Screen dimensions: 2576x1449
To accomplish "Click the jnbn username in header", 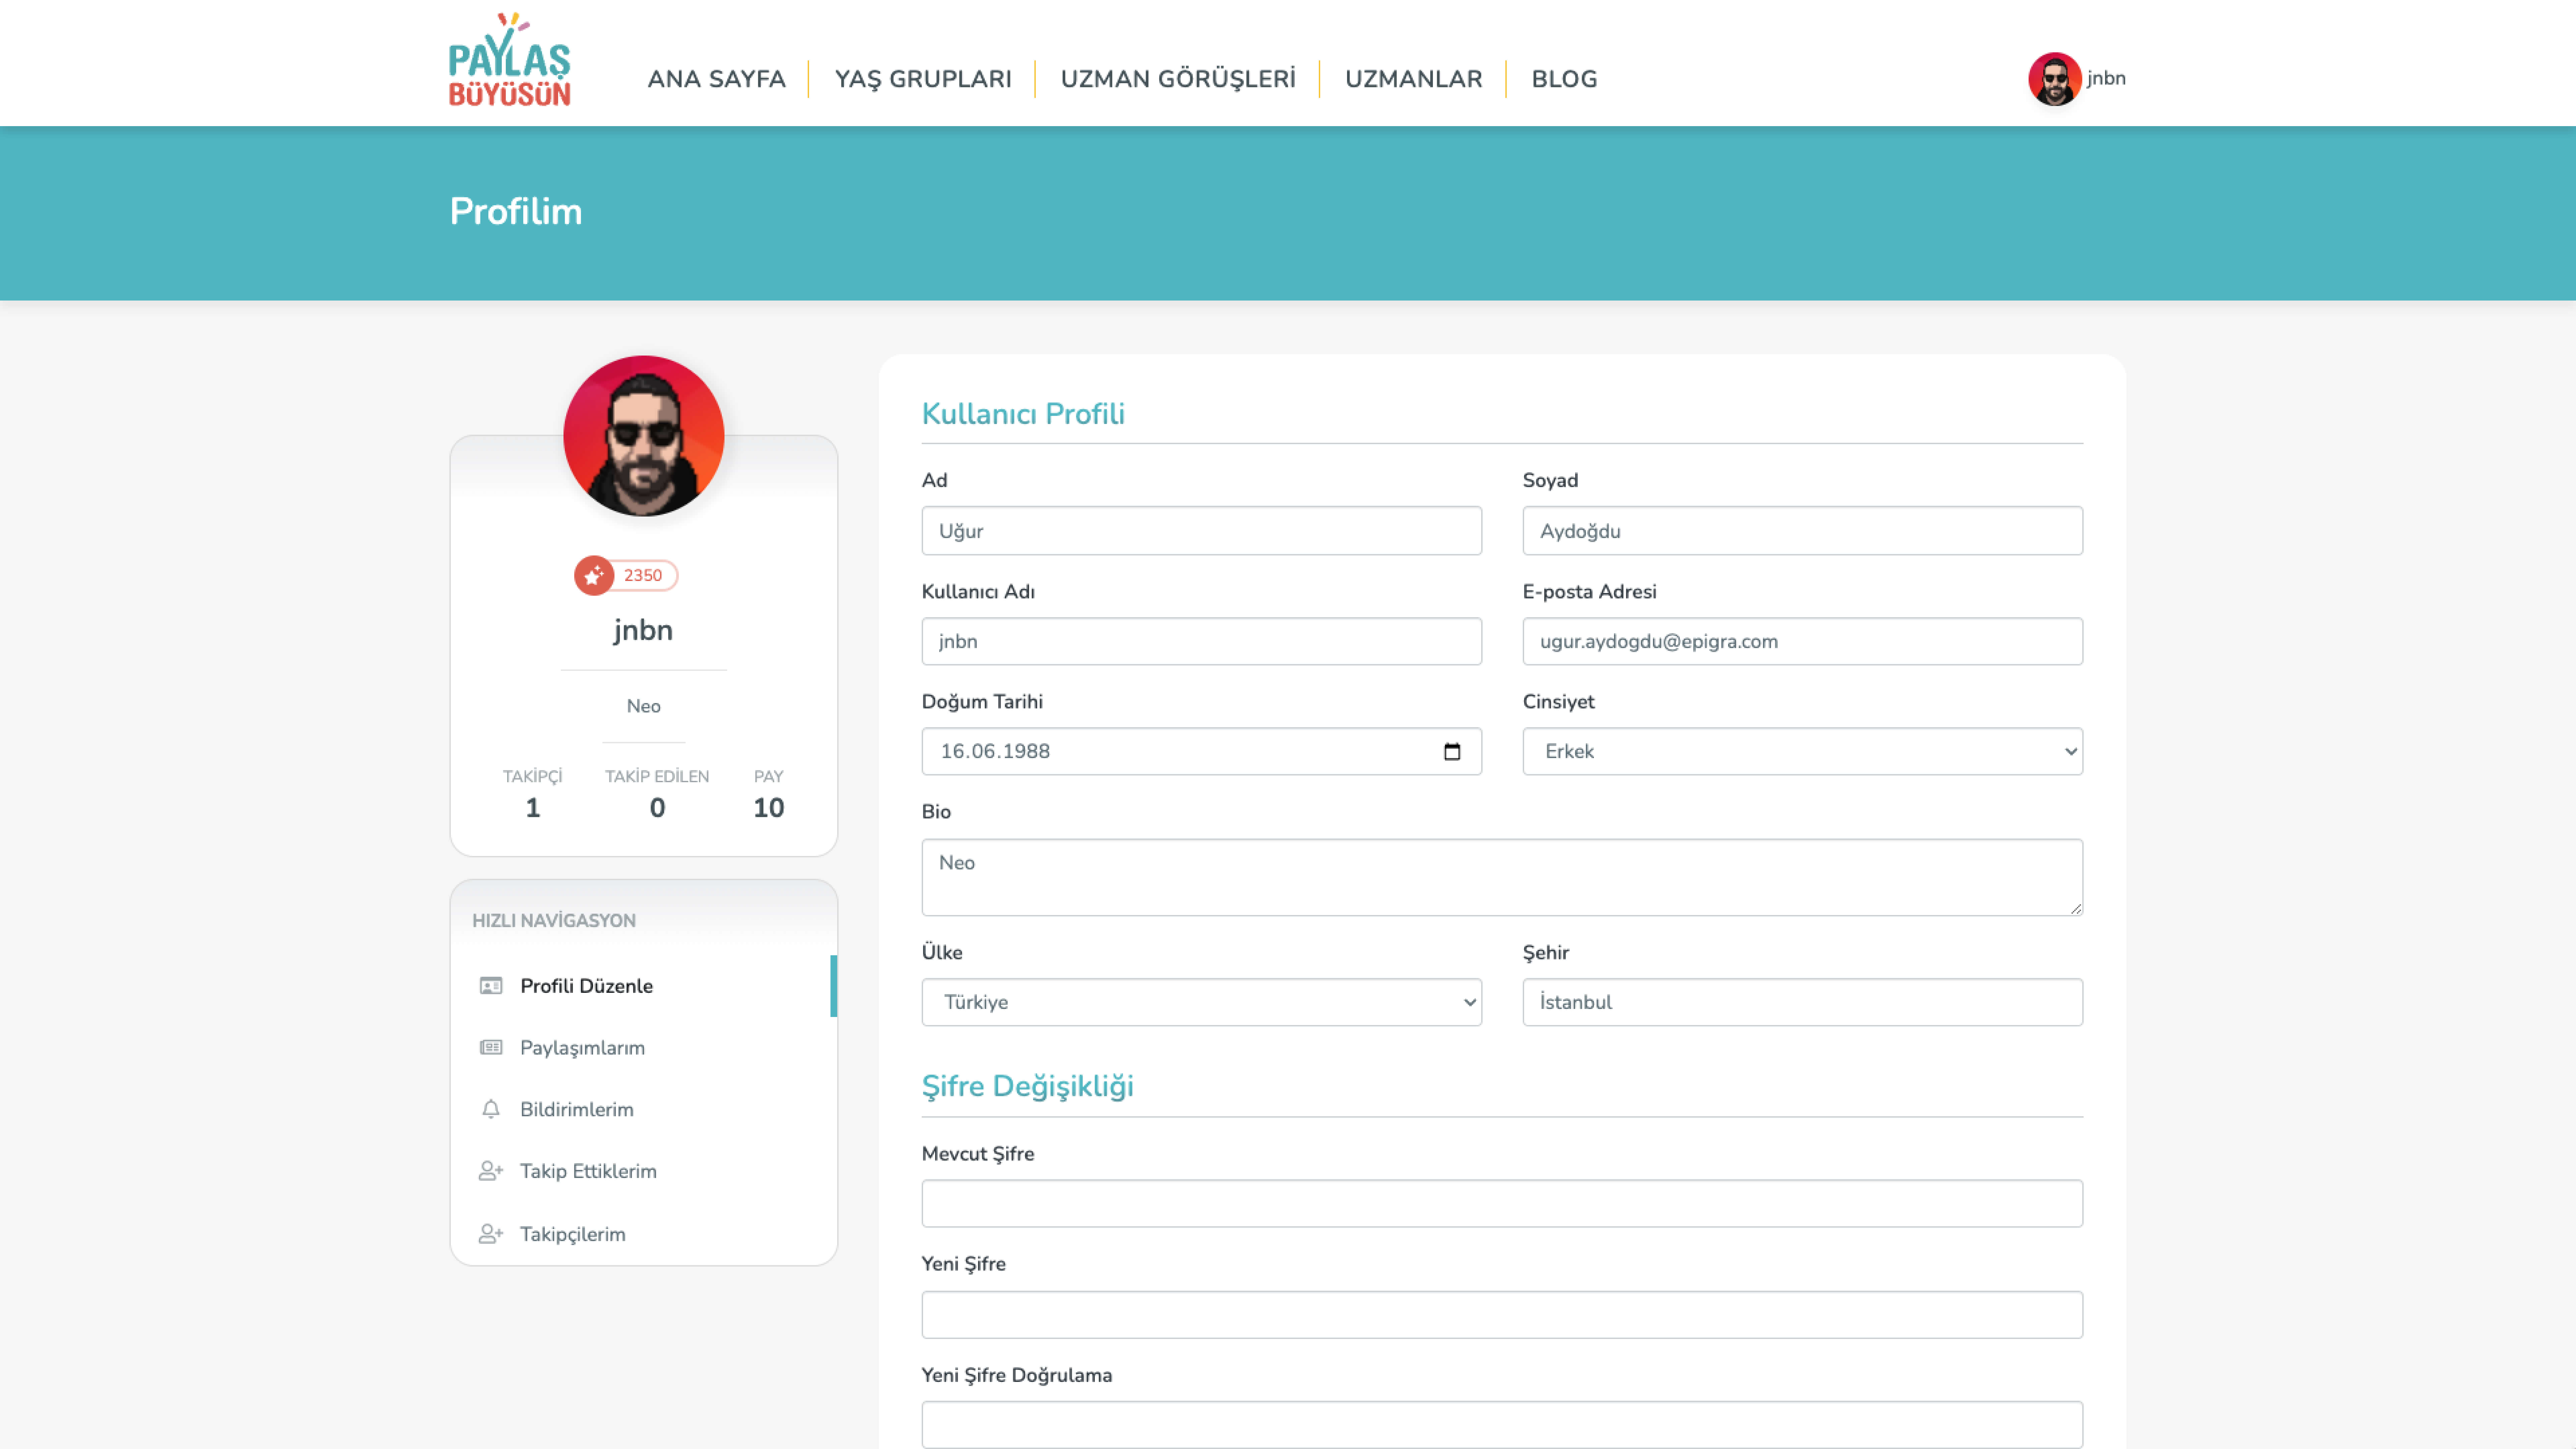I will [2106, 78].
